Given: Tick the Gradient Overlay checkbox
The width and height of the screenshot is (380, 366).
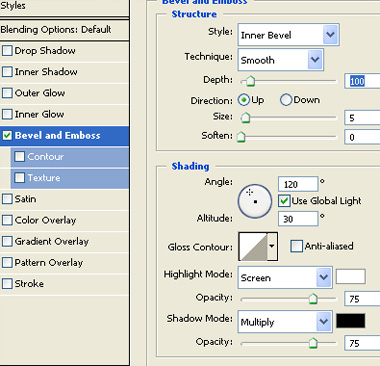Looking at the screenshot, I should click(x=7, y=241).
